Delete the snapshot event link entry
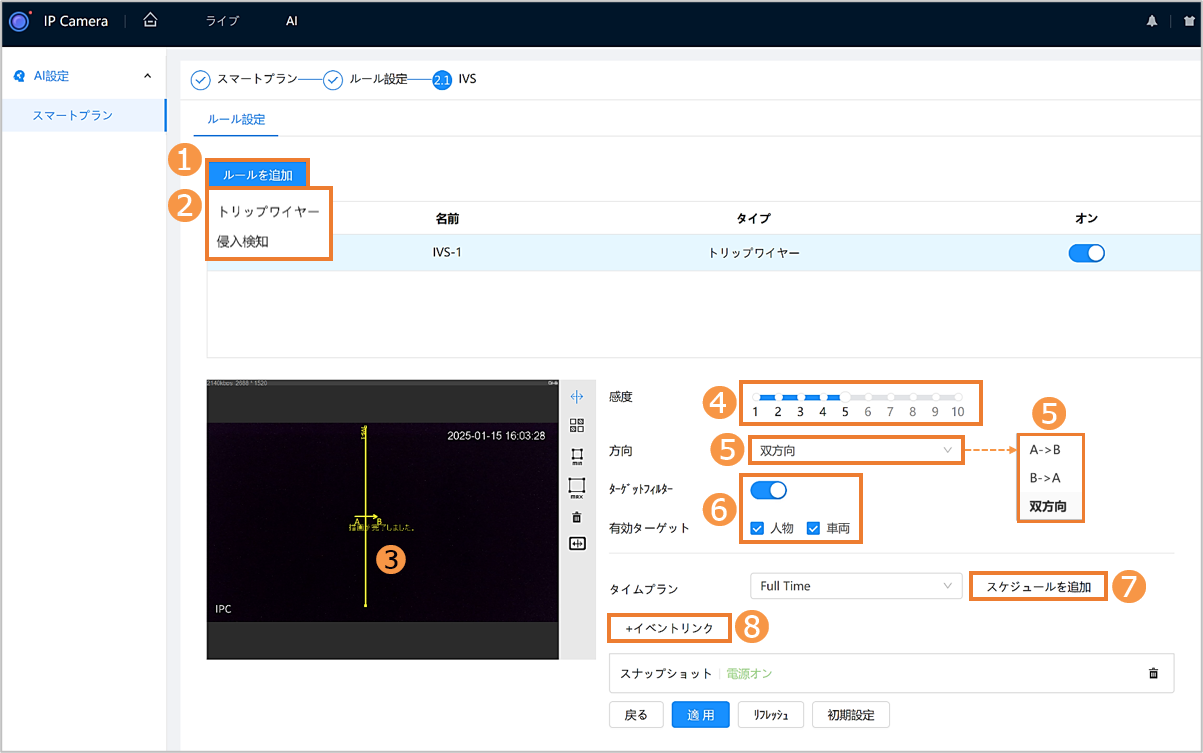The image size is (1203, 753). click(x=1153, y=674)
